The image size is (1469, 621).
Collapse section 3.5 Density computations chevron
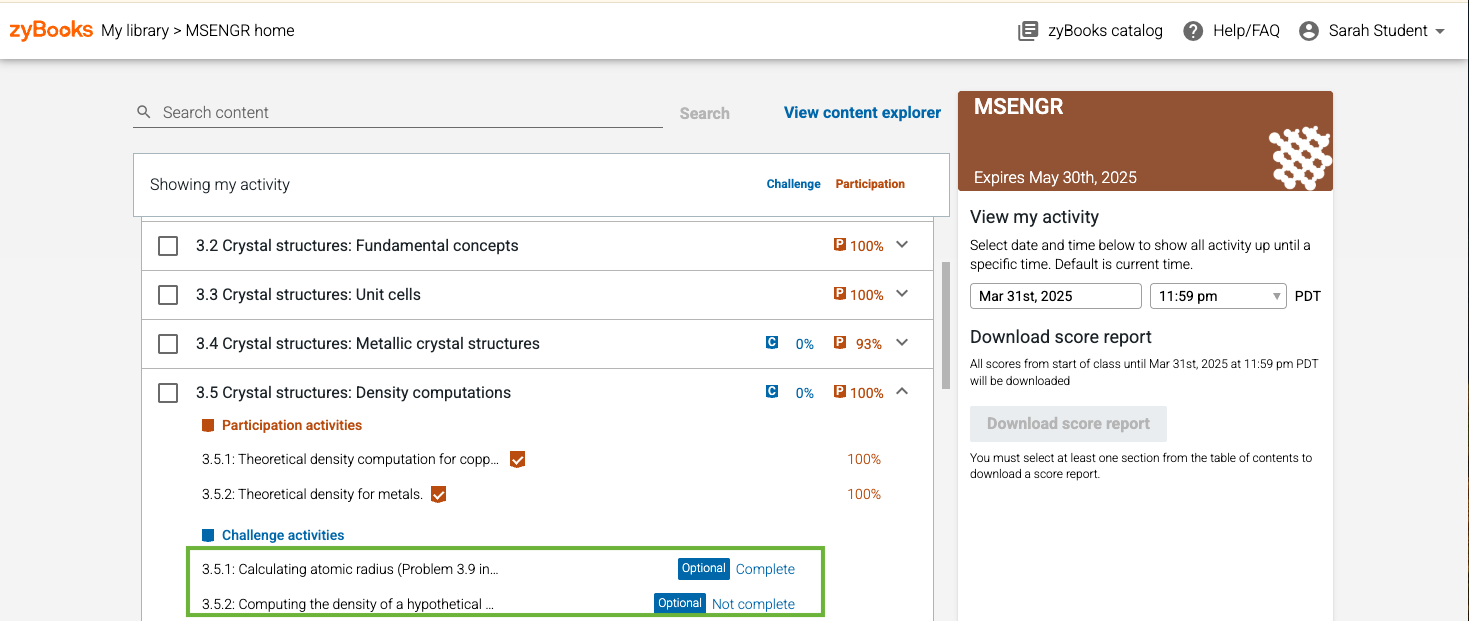pos(902,391)
